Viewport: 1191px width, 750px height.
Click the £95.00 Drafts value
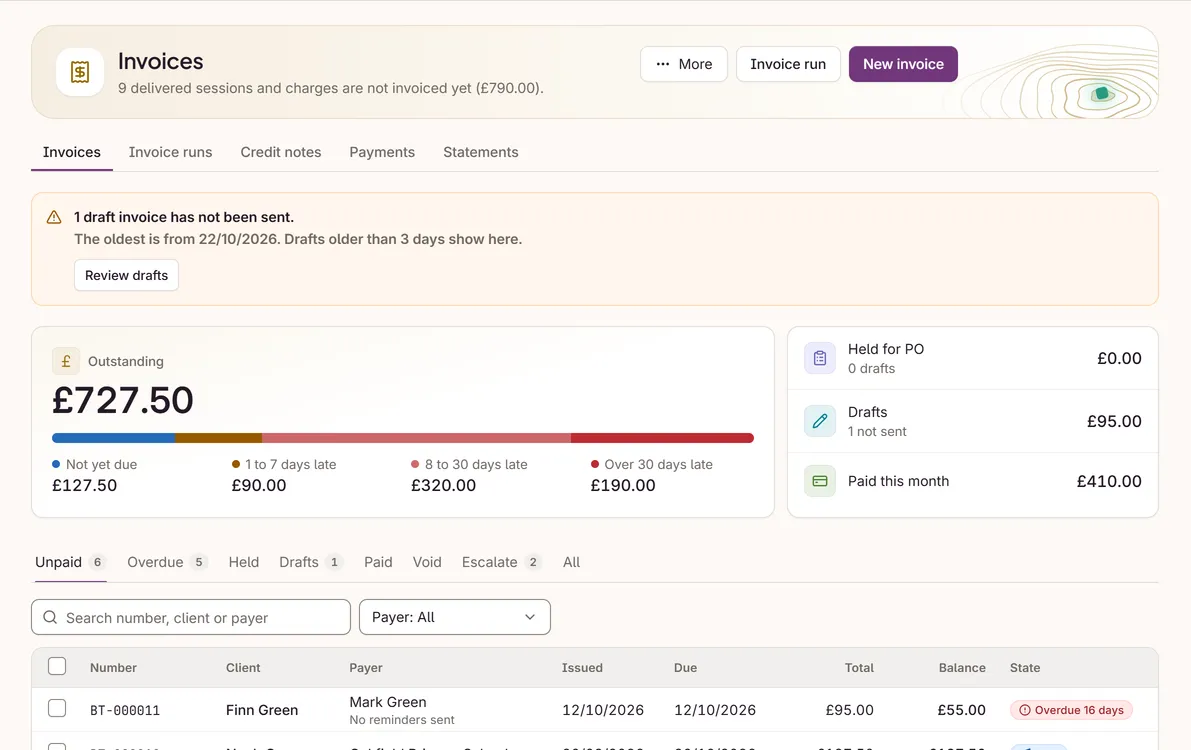click(x=1114, y=421)
